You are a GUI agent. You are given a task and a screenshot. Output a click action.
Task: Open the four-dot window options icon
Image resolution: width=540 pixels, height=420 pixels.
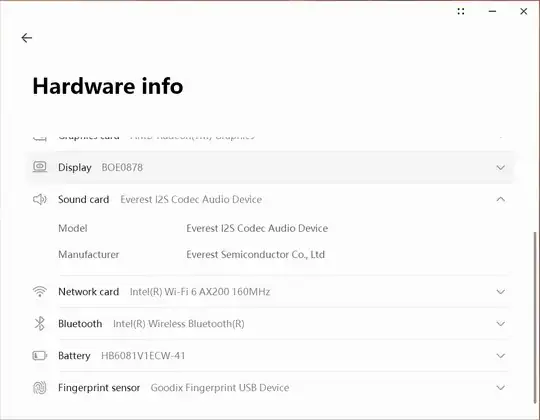click(461, 11)
